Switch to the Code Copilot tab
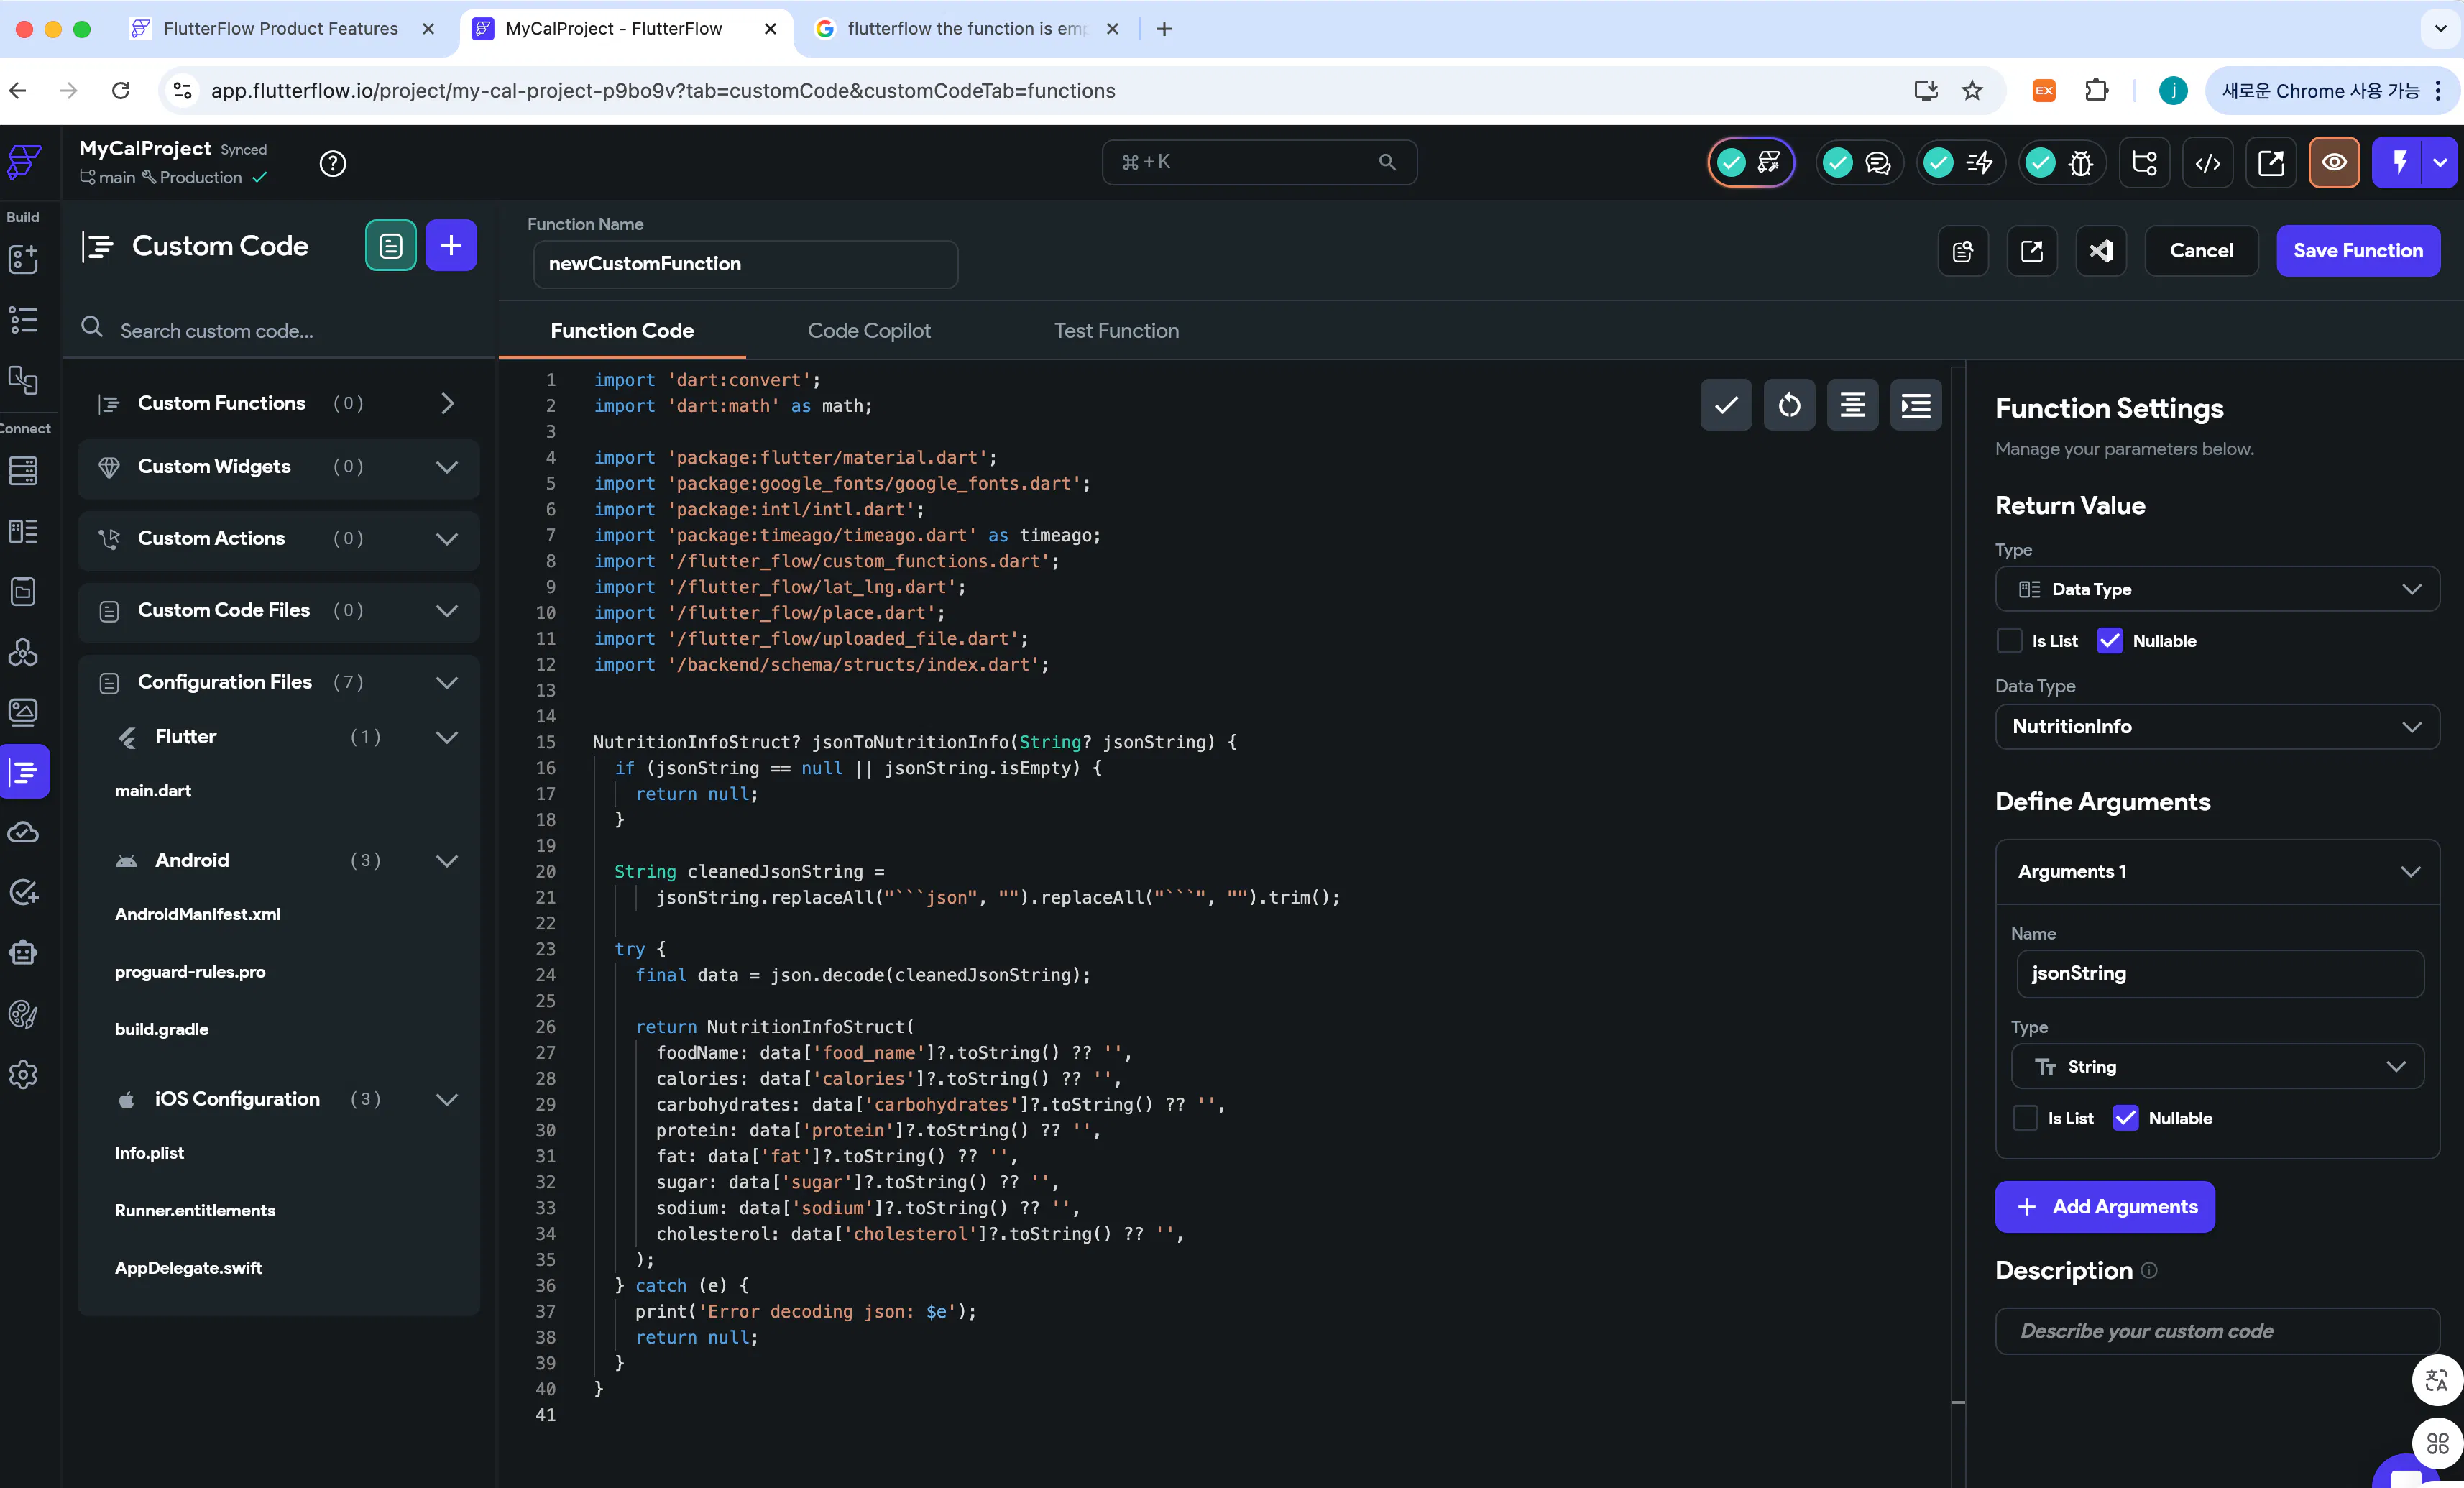This screenshot has height=1488, width=2464. pos(868,330)
